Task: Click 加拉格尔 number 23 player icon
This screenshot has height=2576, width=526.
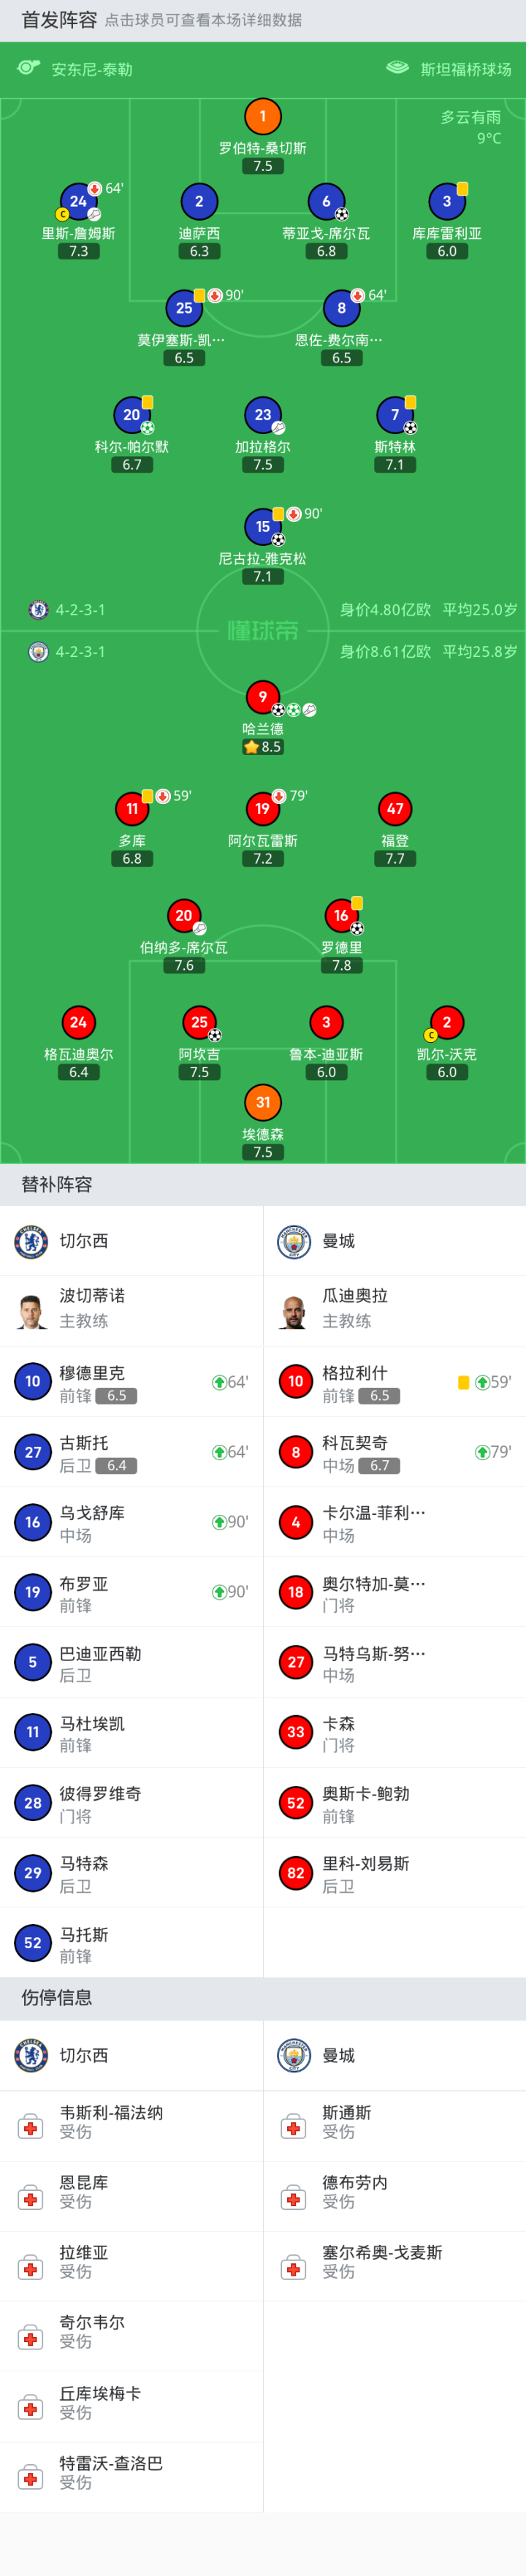Action: click(263, 414)
